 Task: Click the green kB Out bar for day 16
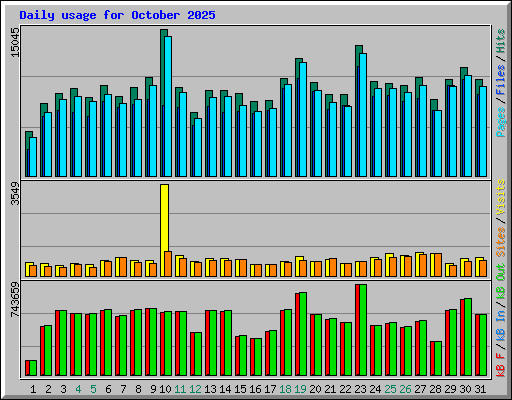[258, 357]
